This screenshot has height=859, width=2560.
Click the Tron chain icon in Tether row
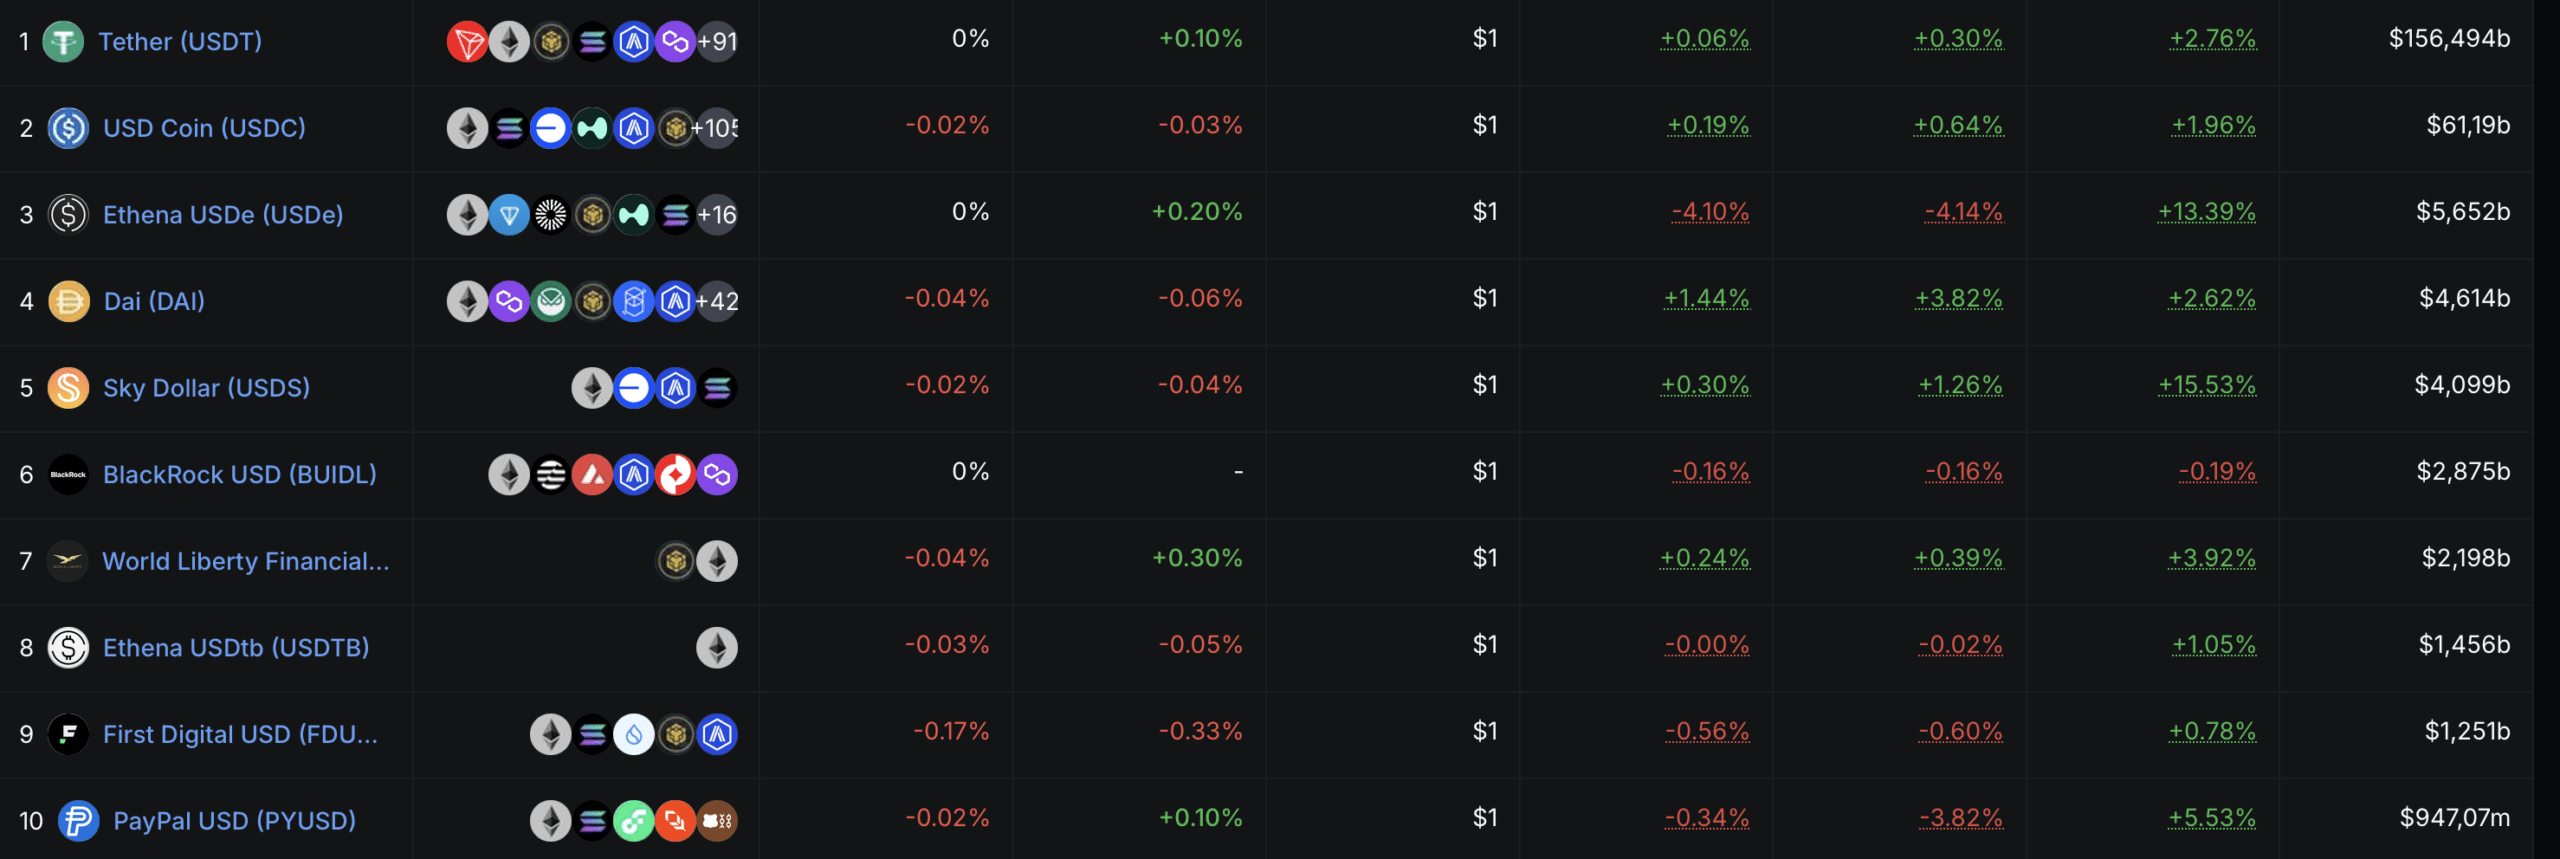[467, 42]
